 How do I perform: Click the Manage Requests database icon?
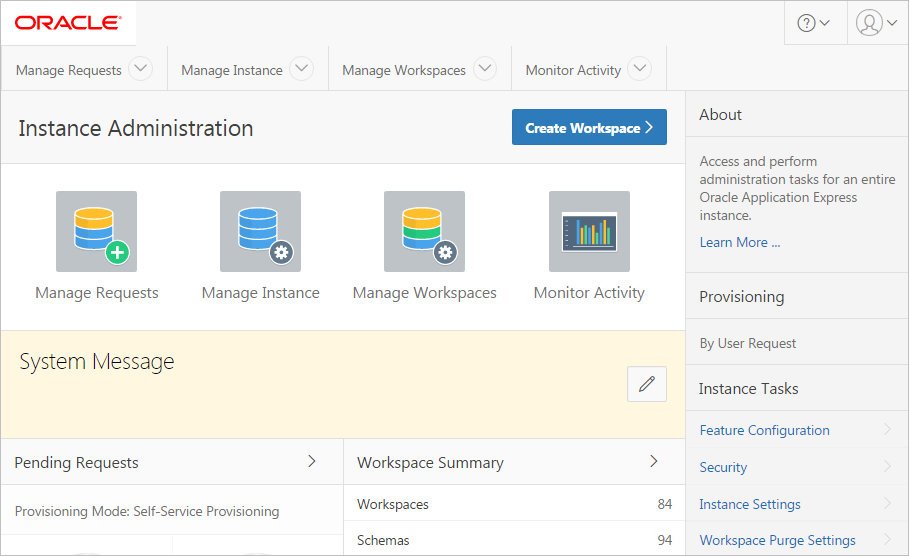tap(96, 231)
